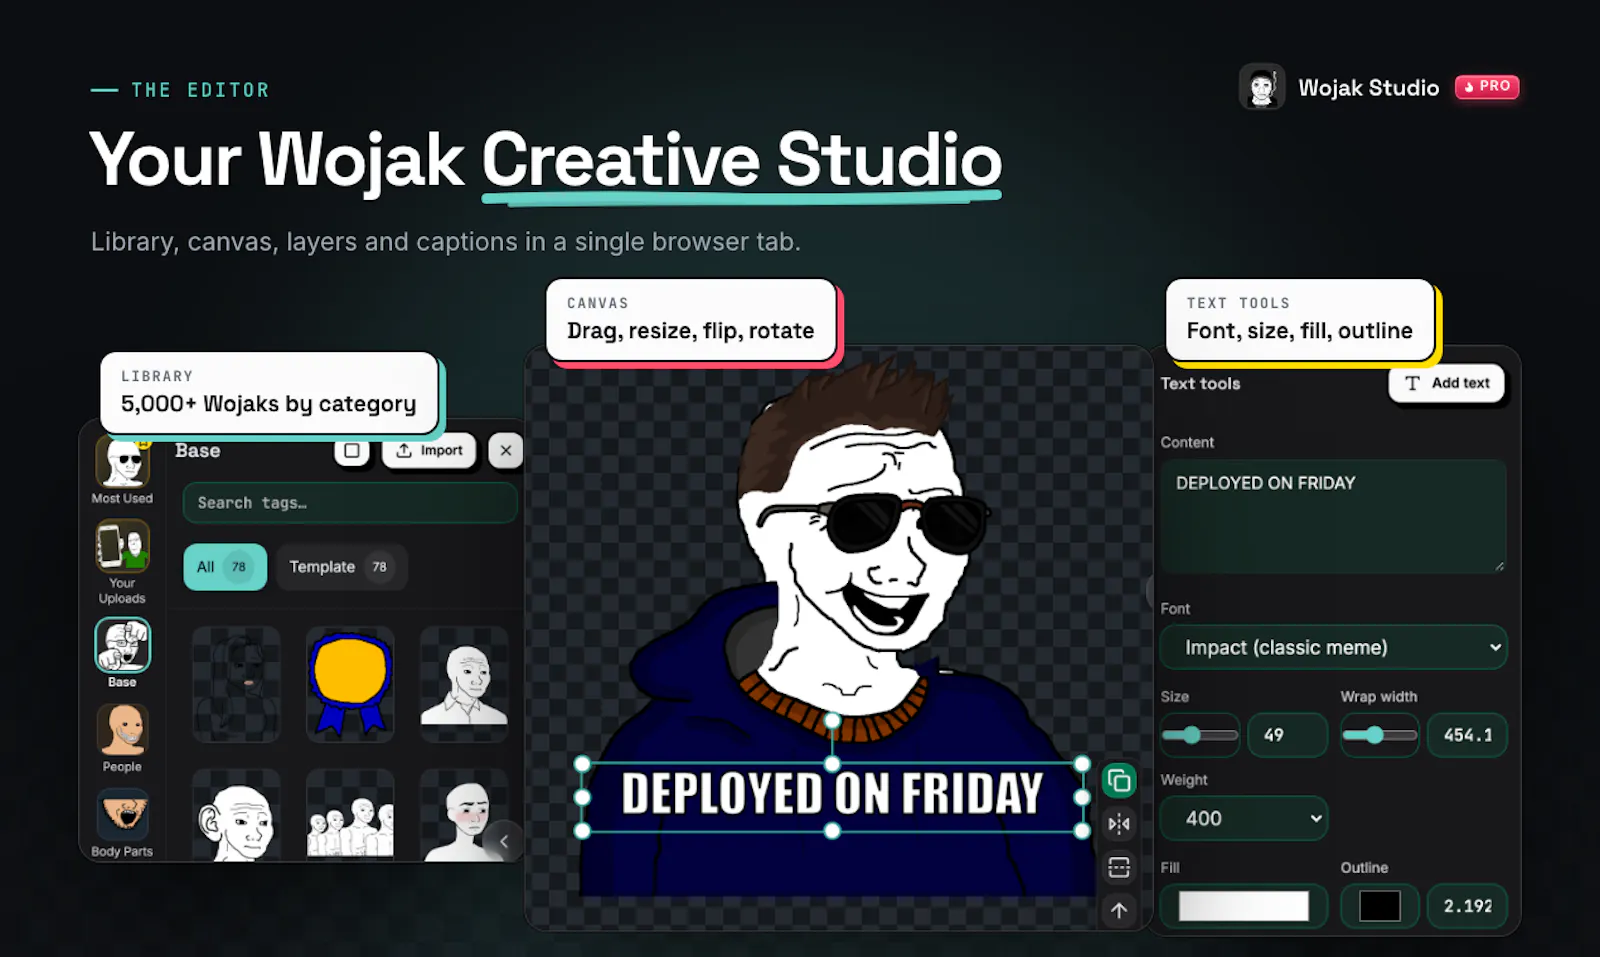Image resolution: width=1600 pixels, height=957 pixels.
Task: Click the Size value field 49
Action: point(1288,735)
